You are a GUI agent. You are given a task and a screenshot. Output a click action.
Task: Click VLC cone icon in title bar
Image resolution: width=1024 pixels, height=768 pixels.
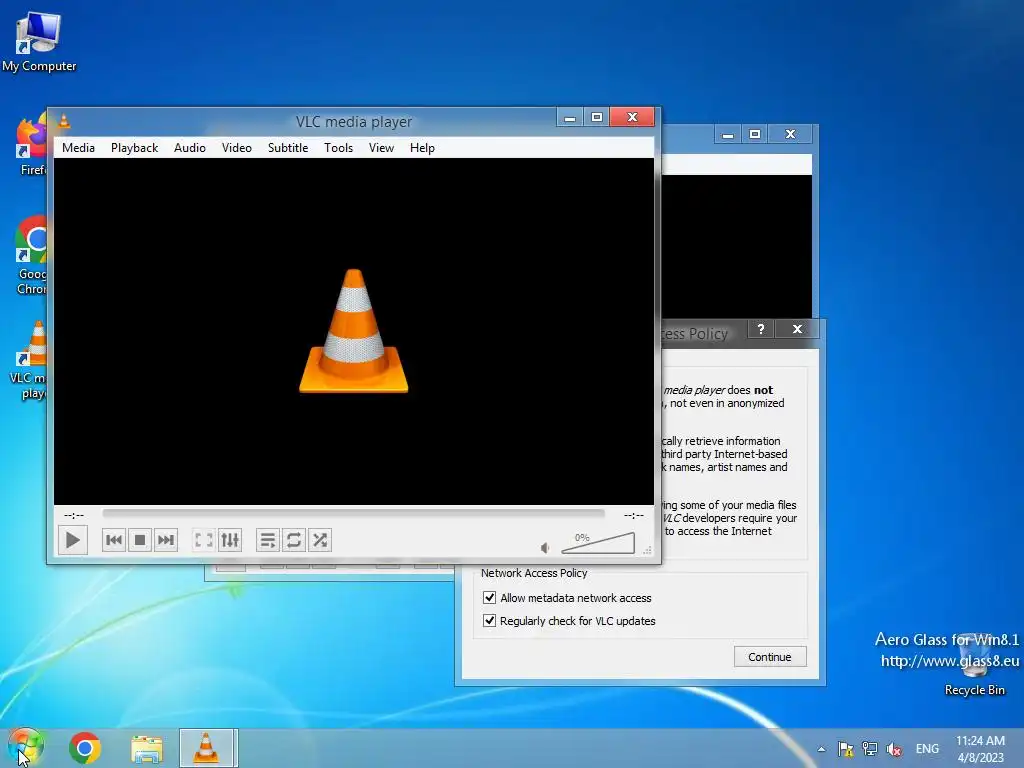[64, 121]
